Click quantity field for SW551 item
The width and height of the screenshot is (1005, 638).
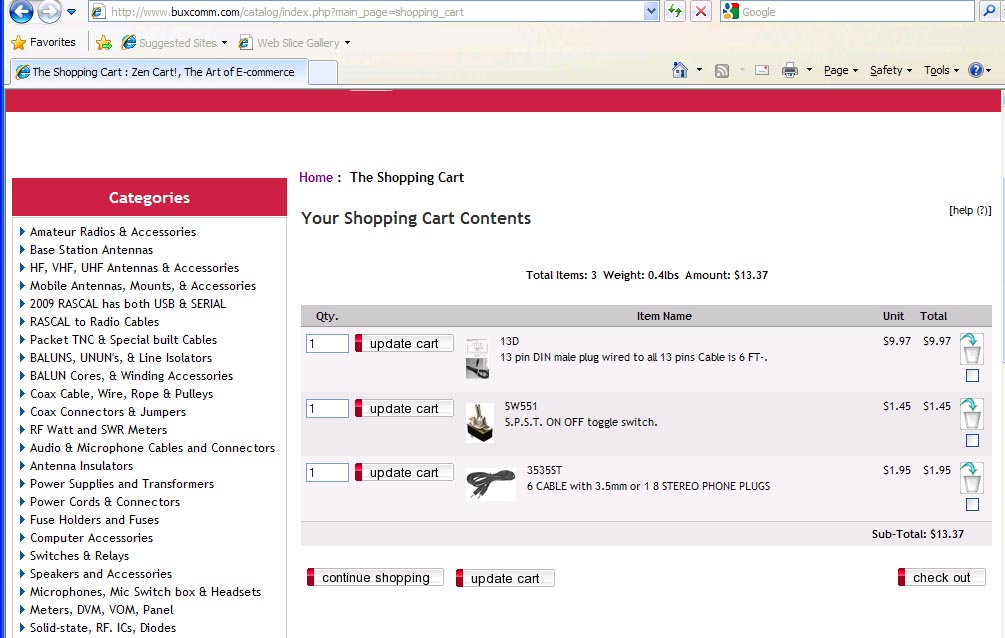[327, 408]
